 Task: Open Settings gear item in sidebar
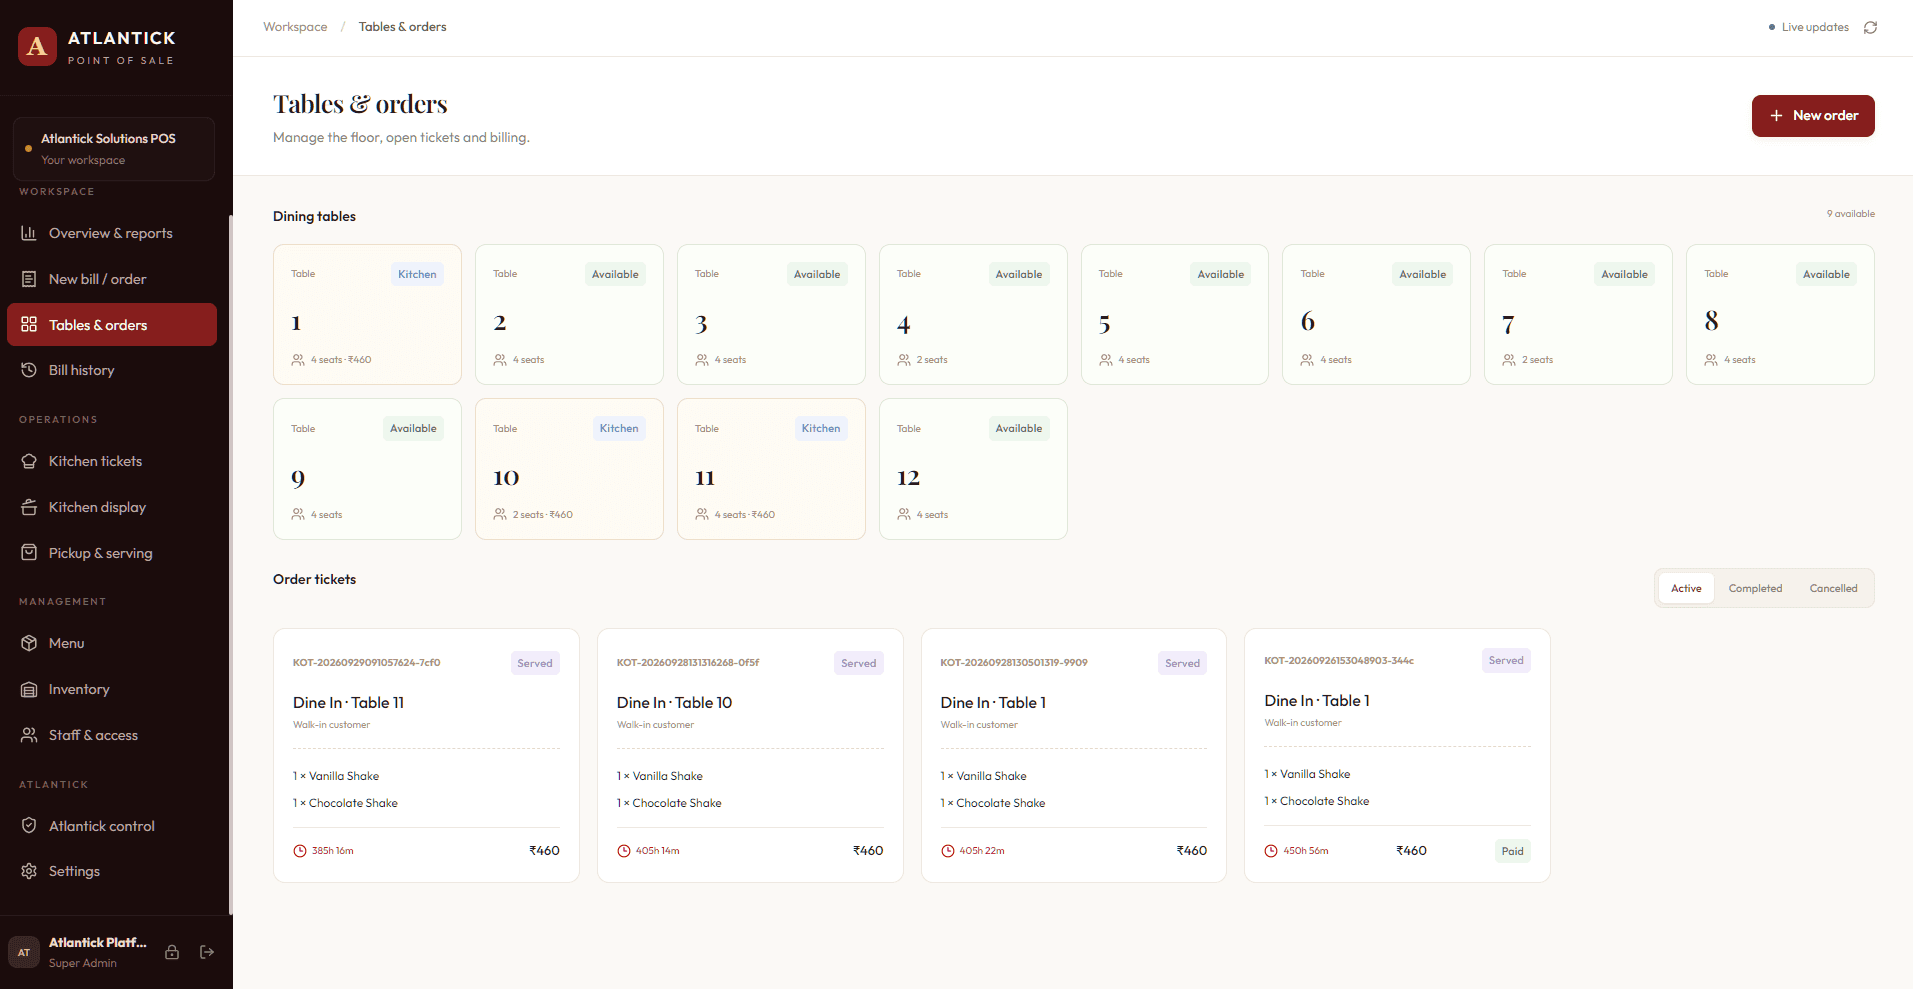pyautogui.click(x=112, y=871)
